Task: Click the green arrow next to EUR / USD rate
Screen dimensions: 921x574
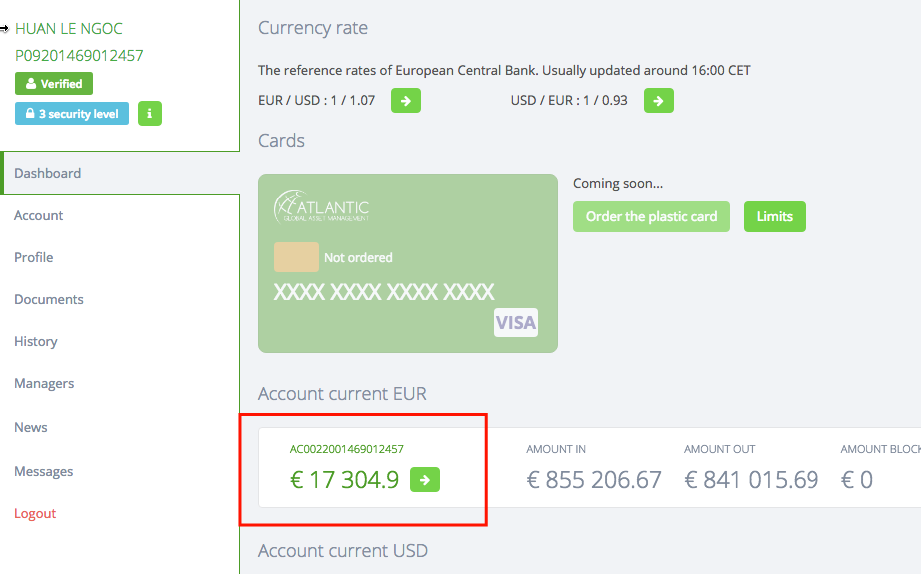Action: click(406, 100)
